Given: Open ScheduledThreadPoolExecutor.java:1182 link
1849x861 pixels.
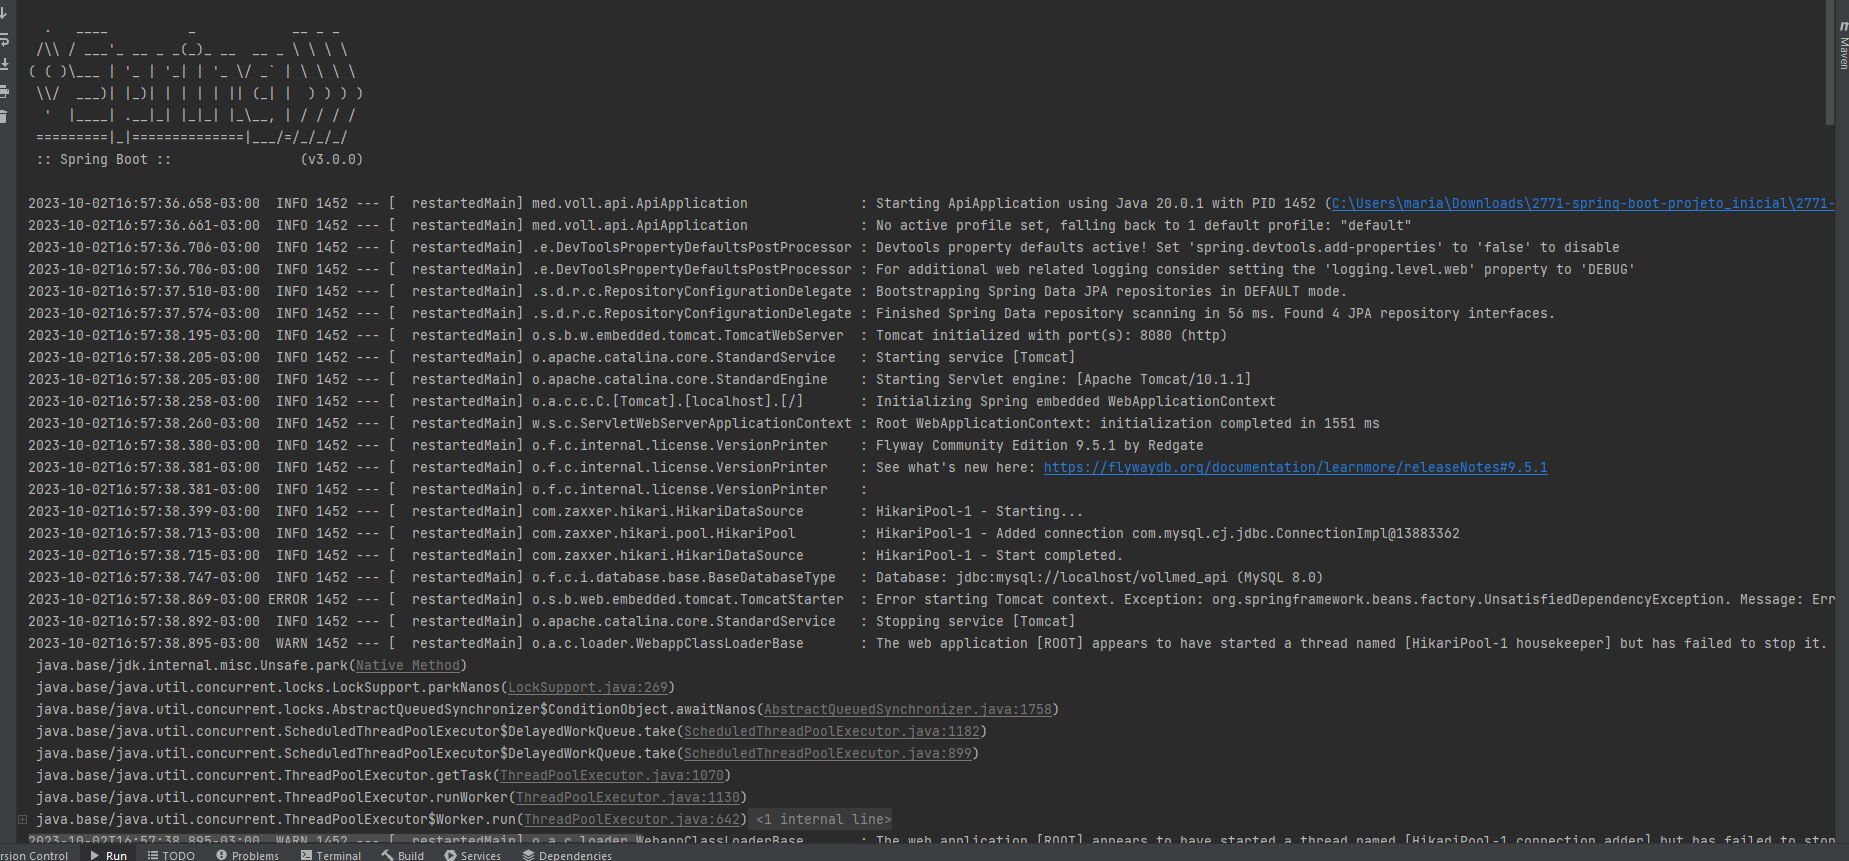Looking at the screenshot, I should click(832, 731).
